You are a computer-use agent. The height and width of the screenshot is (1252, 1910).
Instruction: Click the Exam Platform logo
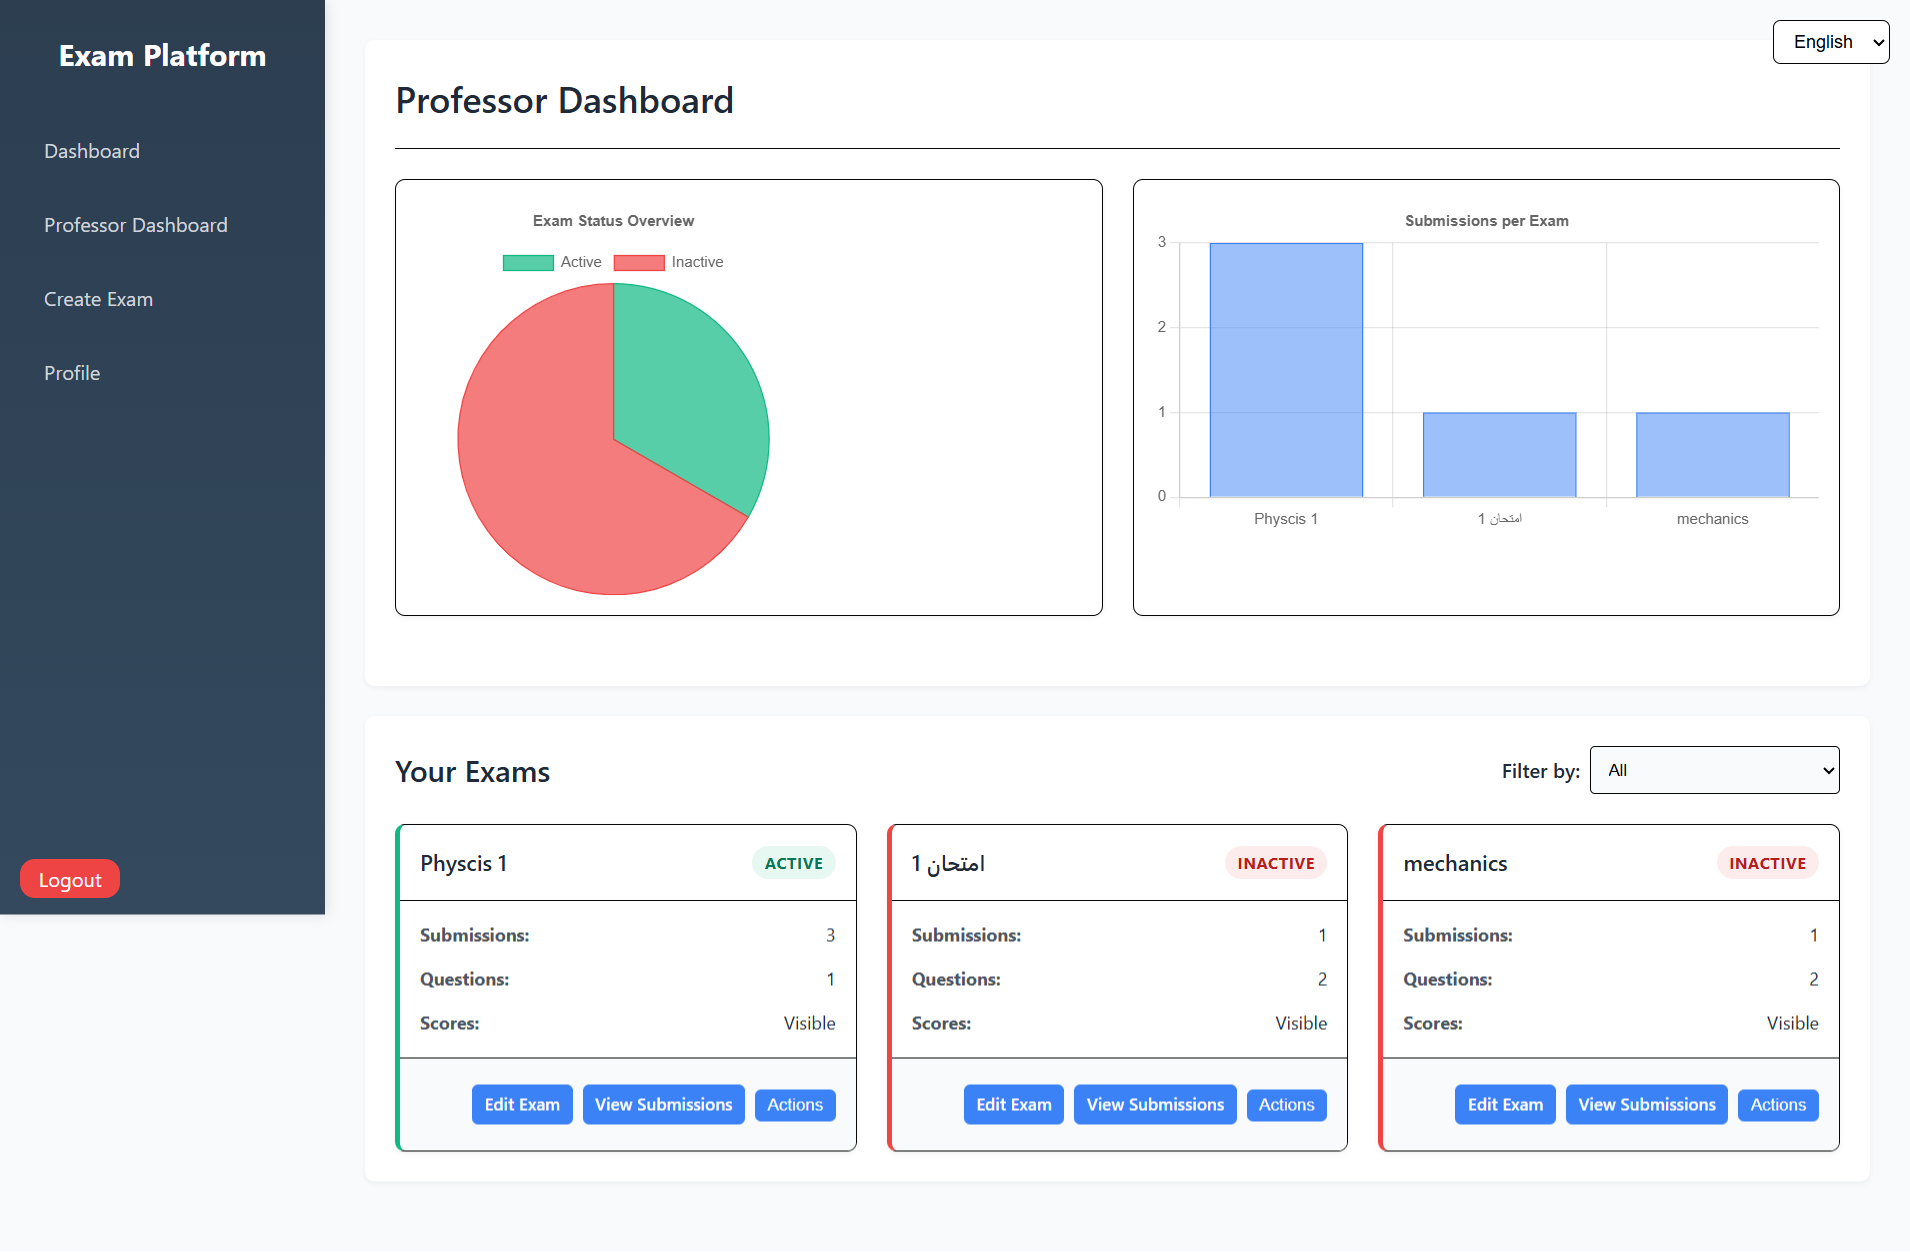click(161, 55)
